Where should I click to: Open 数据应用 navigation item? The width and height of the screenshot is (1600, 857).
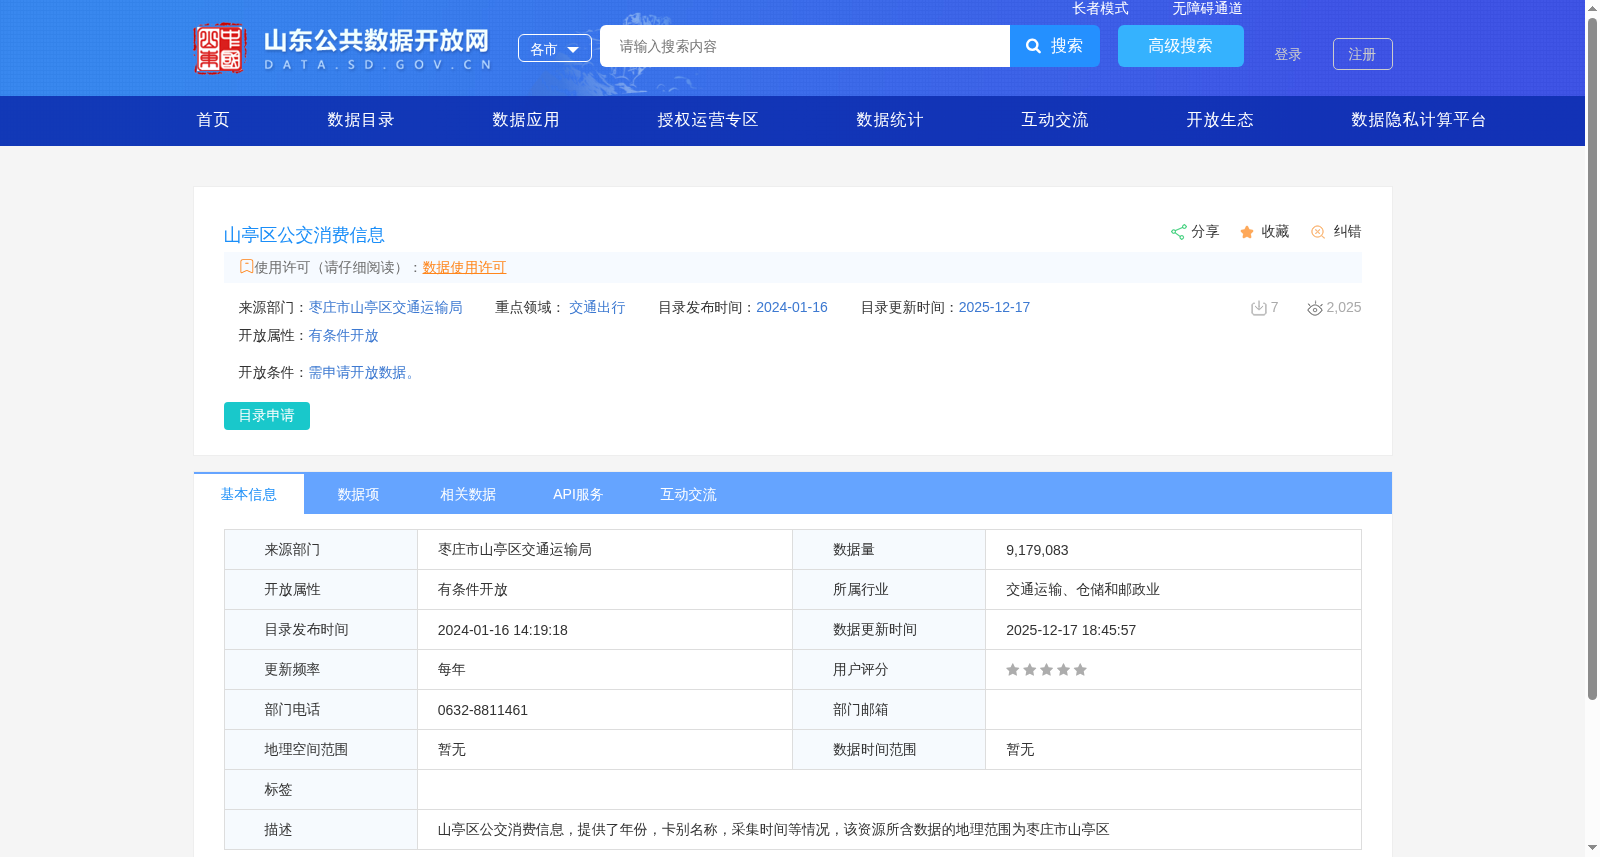(x=526, y=120)
